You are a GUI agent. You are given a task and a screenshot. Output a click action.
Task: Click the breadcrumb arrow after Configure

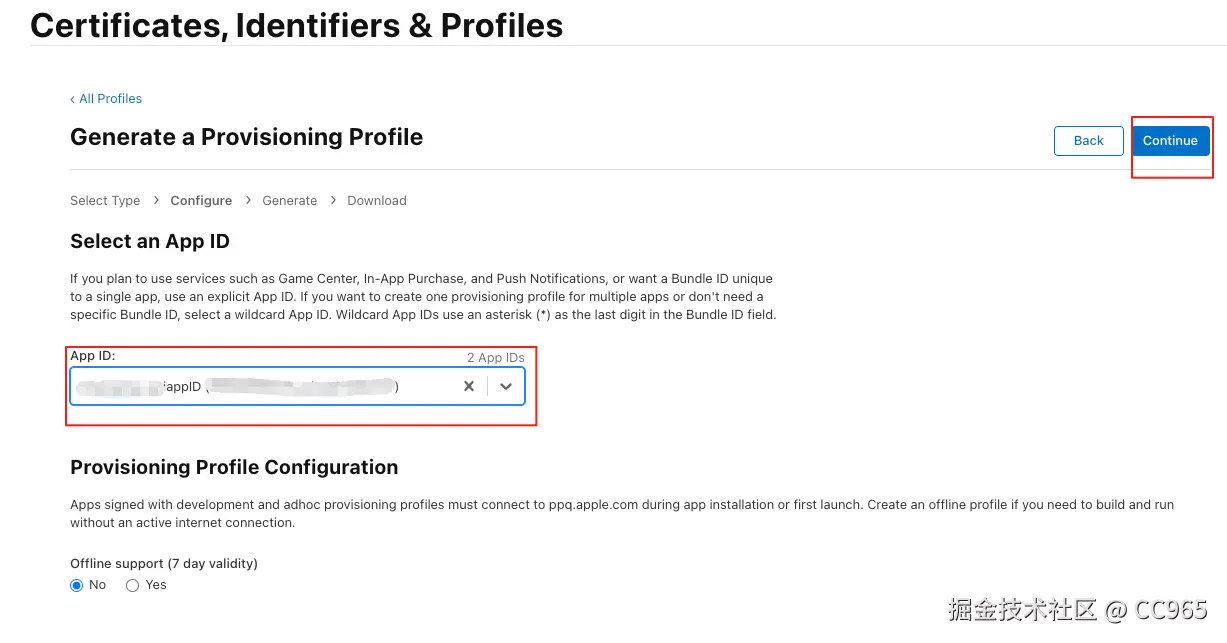247,200
